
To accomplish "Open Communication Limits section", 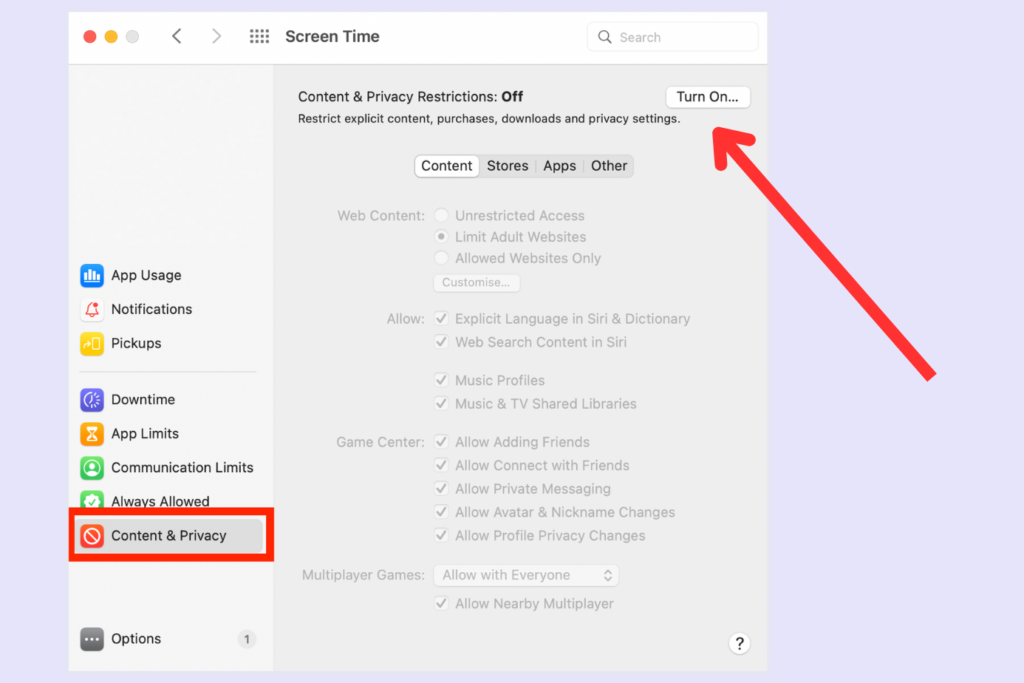I will click(182, 467).
